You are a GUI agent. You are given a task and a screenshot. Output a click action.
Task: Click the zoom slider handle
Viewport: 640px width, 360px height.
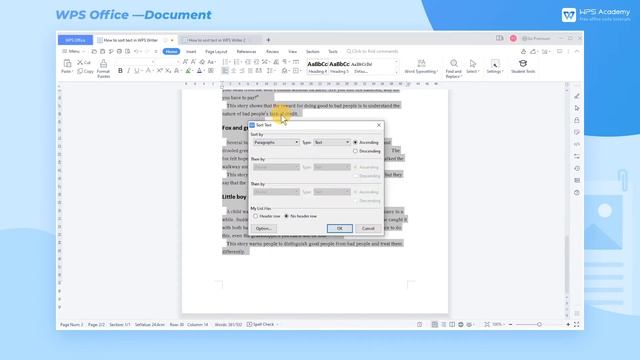click(539, 324)
